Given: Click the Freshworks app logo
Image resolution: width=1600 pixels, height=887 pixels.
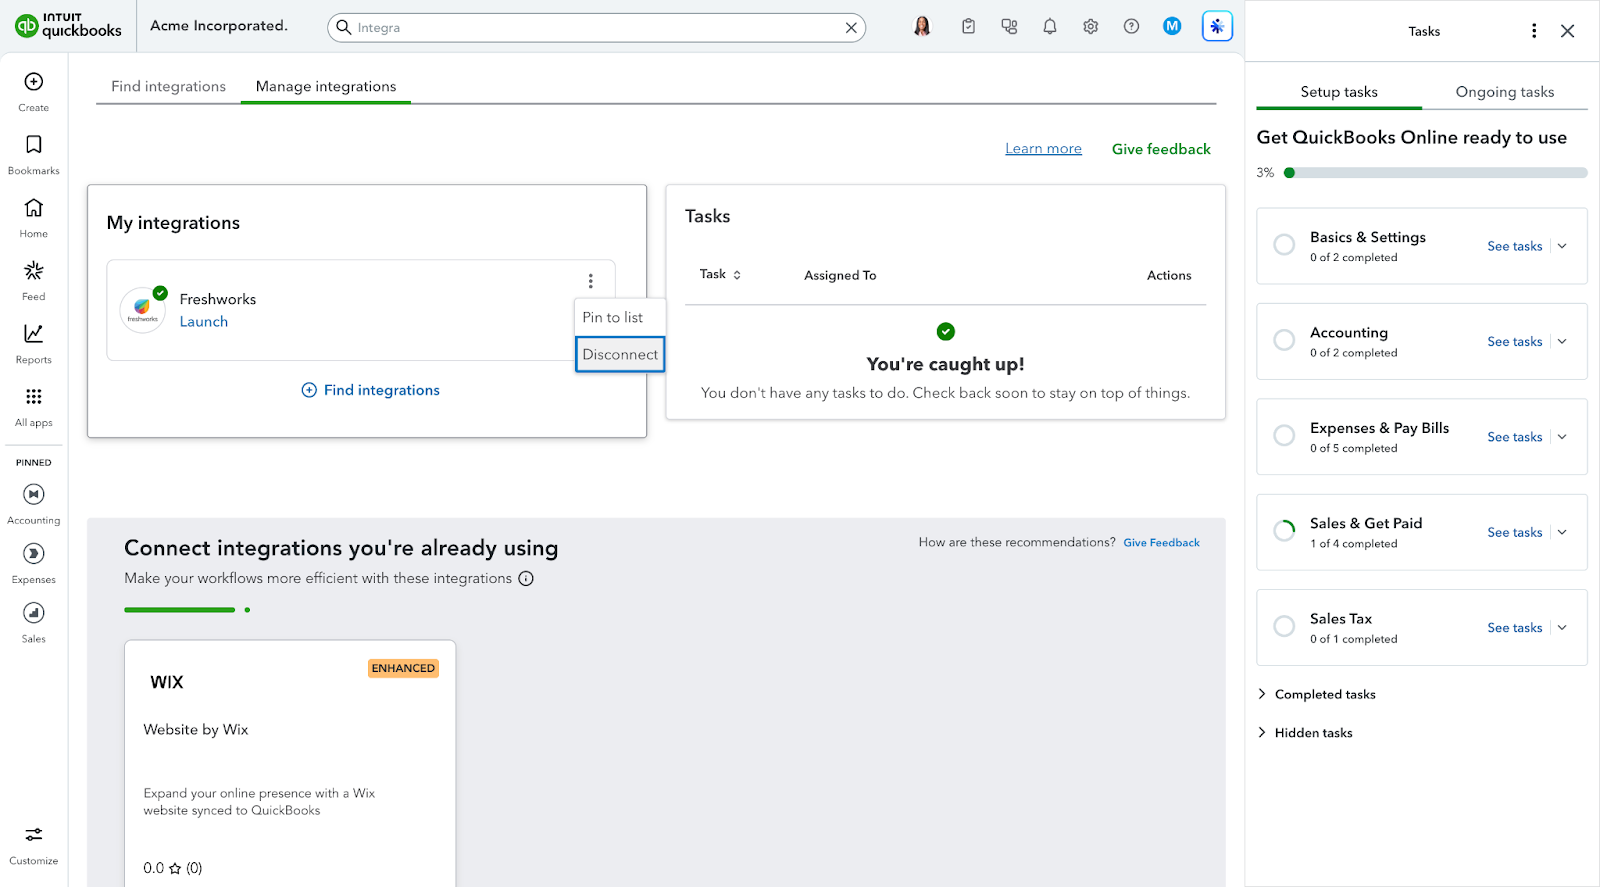Looking at the screenshot, I should point(142,310).
